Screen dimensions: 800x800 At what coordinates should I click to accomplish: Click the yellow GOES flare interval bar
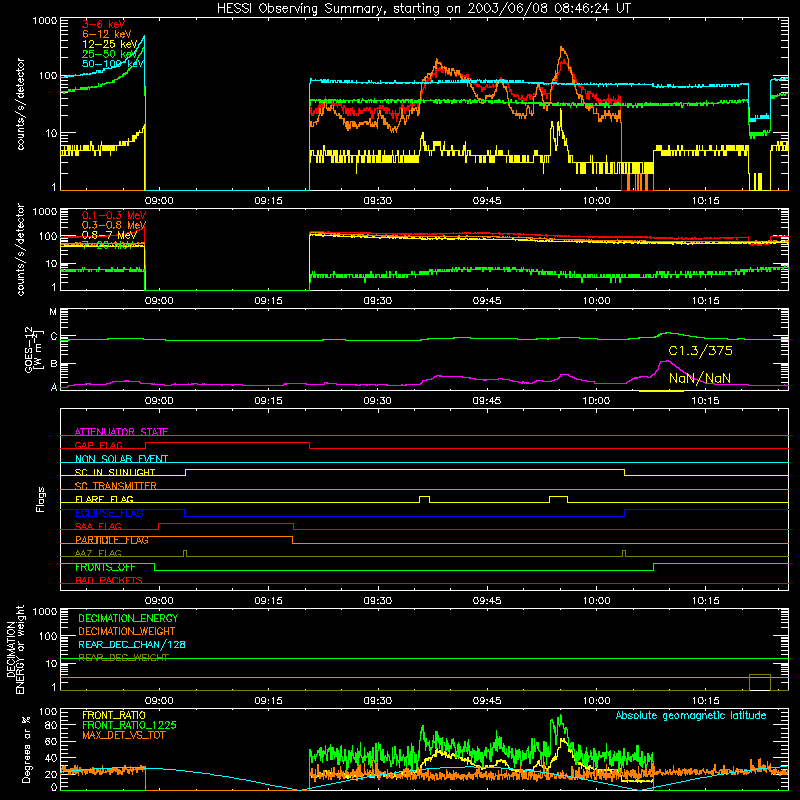click(661, 391)
